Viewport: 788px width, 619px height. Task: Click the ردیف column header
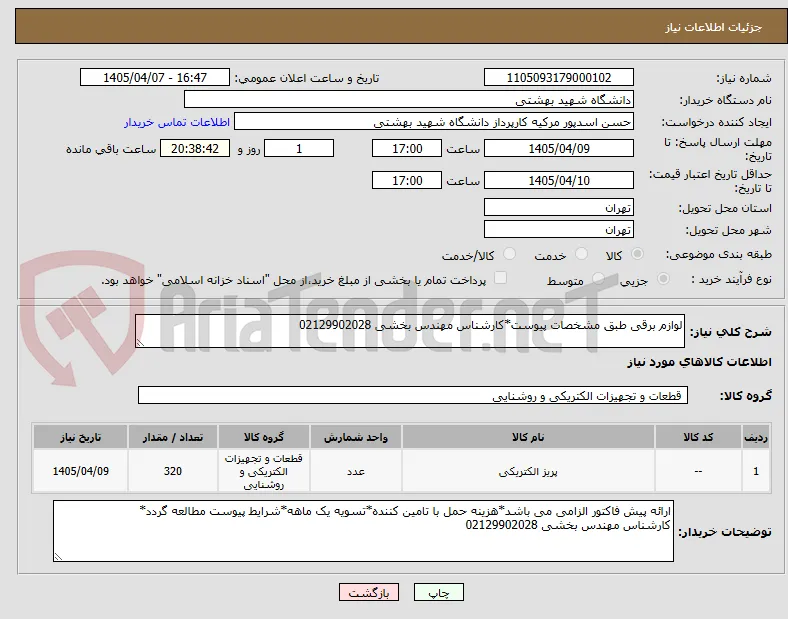(755, 437)
